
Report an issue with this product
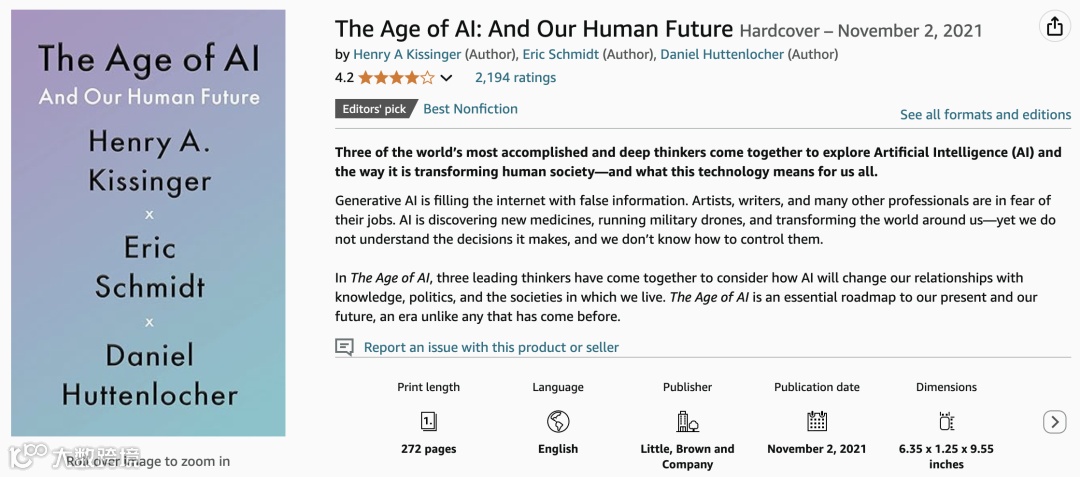coord(491,347)
